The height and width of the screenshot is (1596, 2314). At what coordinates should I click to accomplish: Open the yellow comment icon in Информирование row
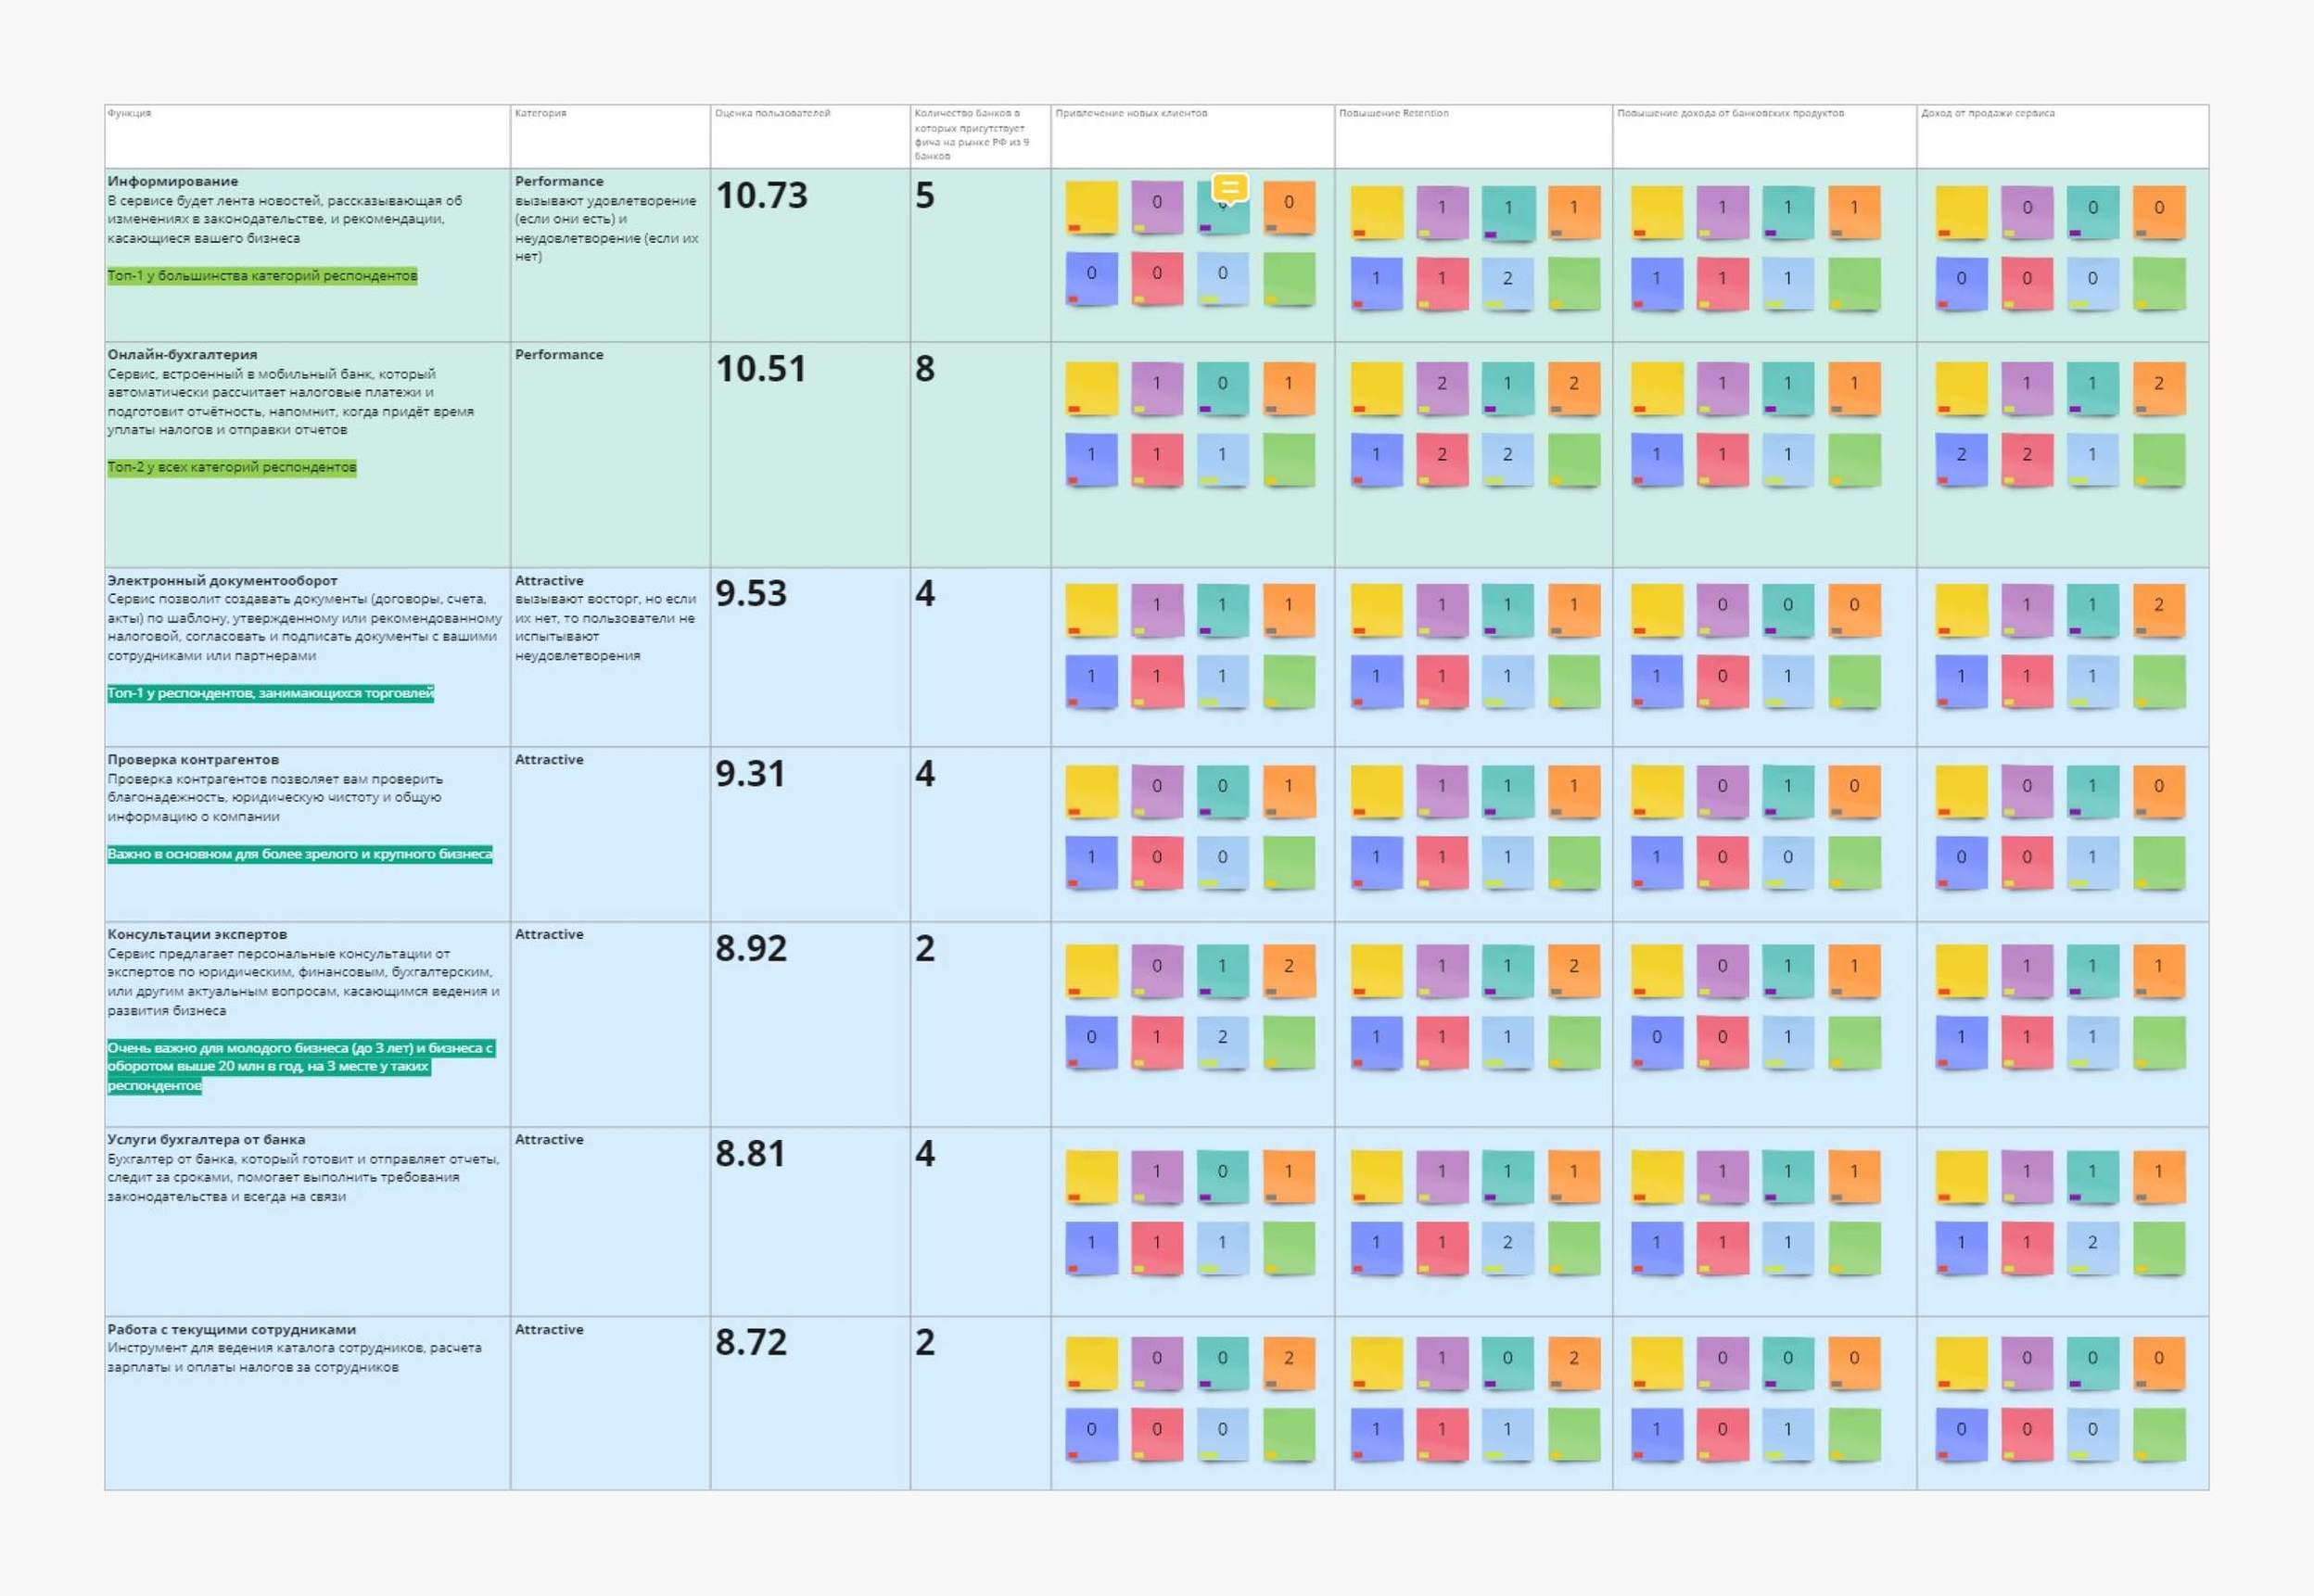(1230, 188)
